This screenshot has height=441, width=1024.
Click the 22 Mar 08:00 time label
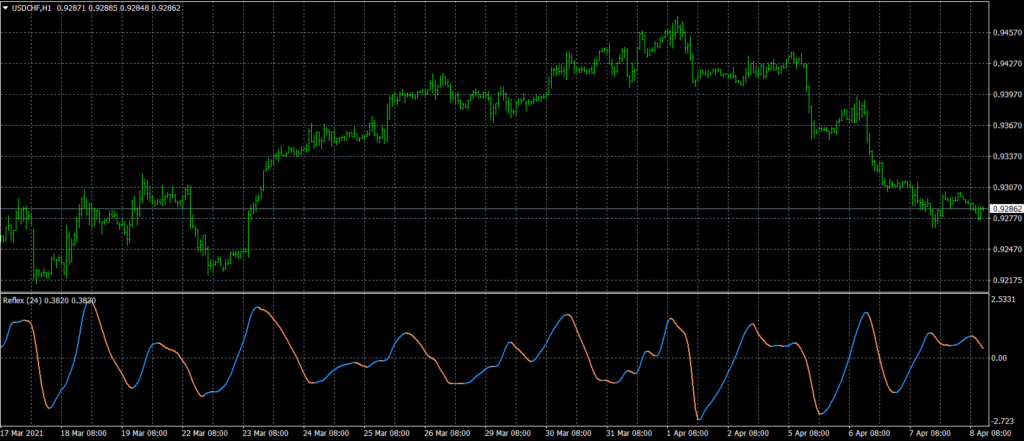[205, 433]
